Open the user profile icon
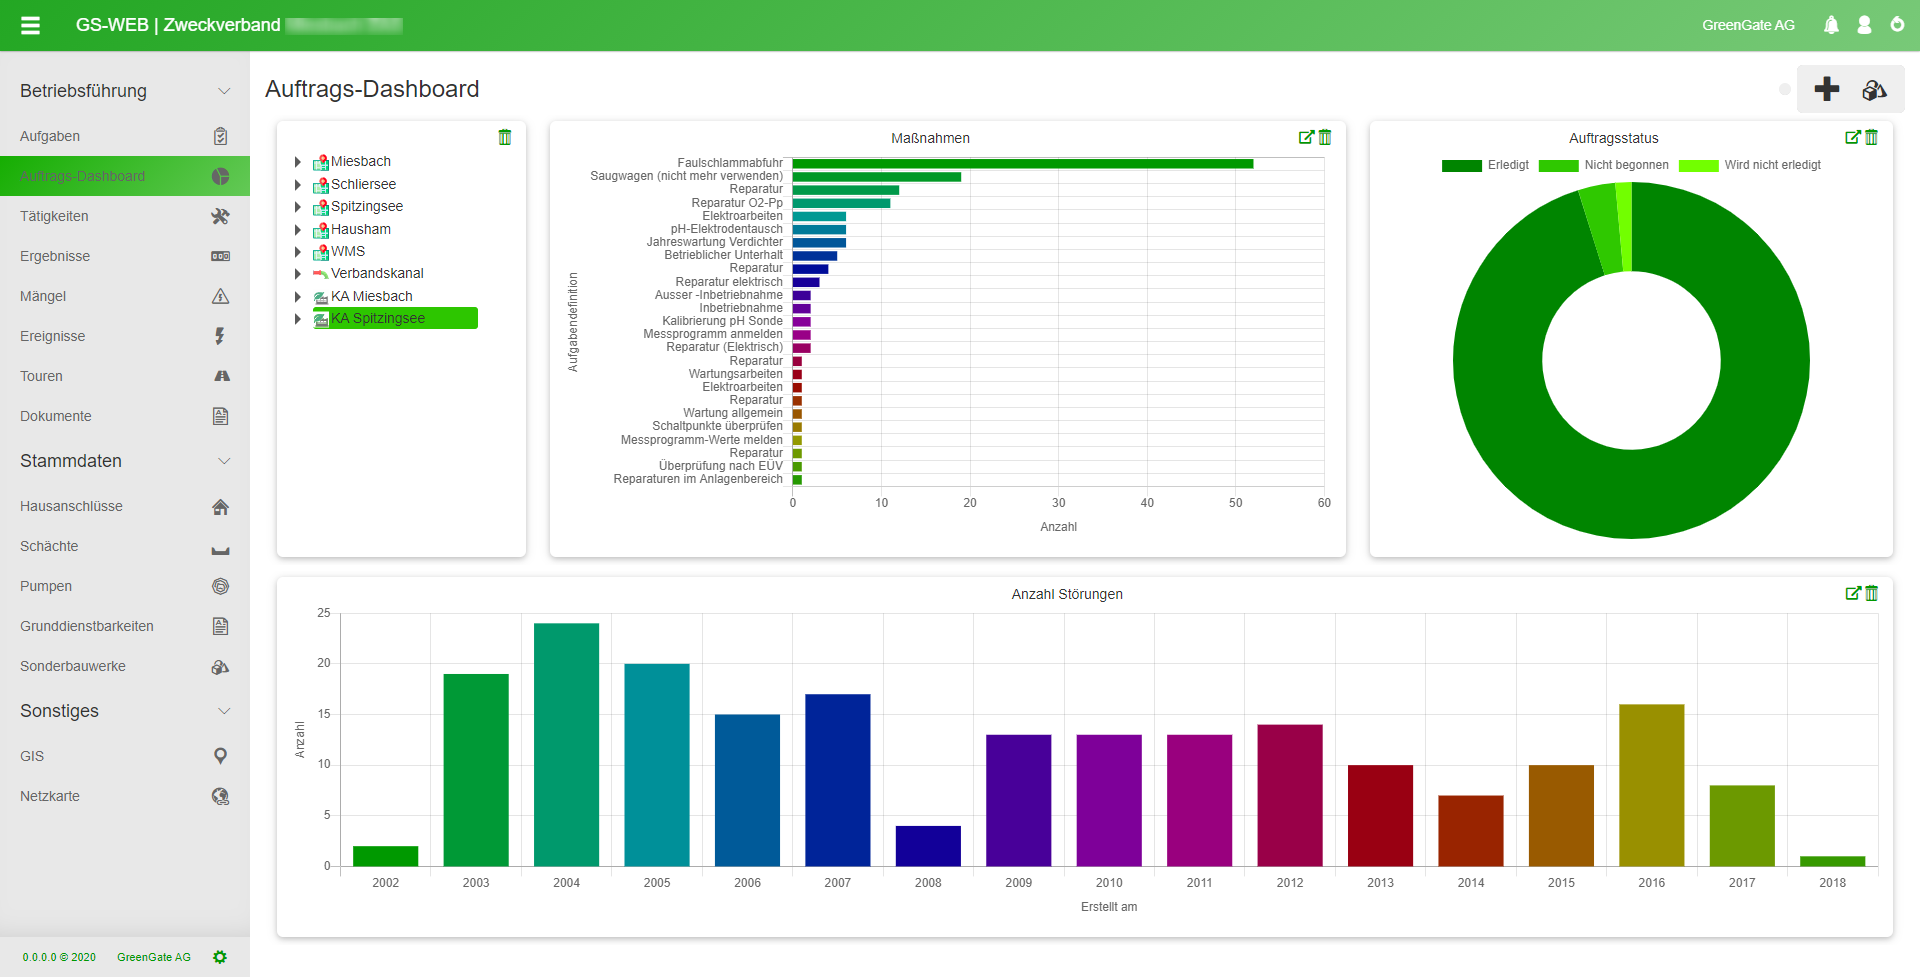Viewport: 1920px width, 977px height. click(x=1864, y=25)
